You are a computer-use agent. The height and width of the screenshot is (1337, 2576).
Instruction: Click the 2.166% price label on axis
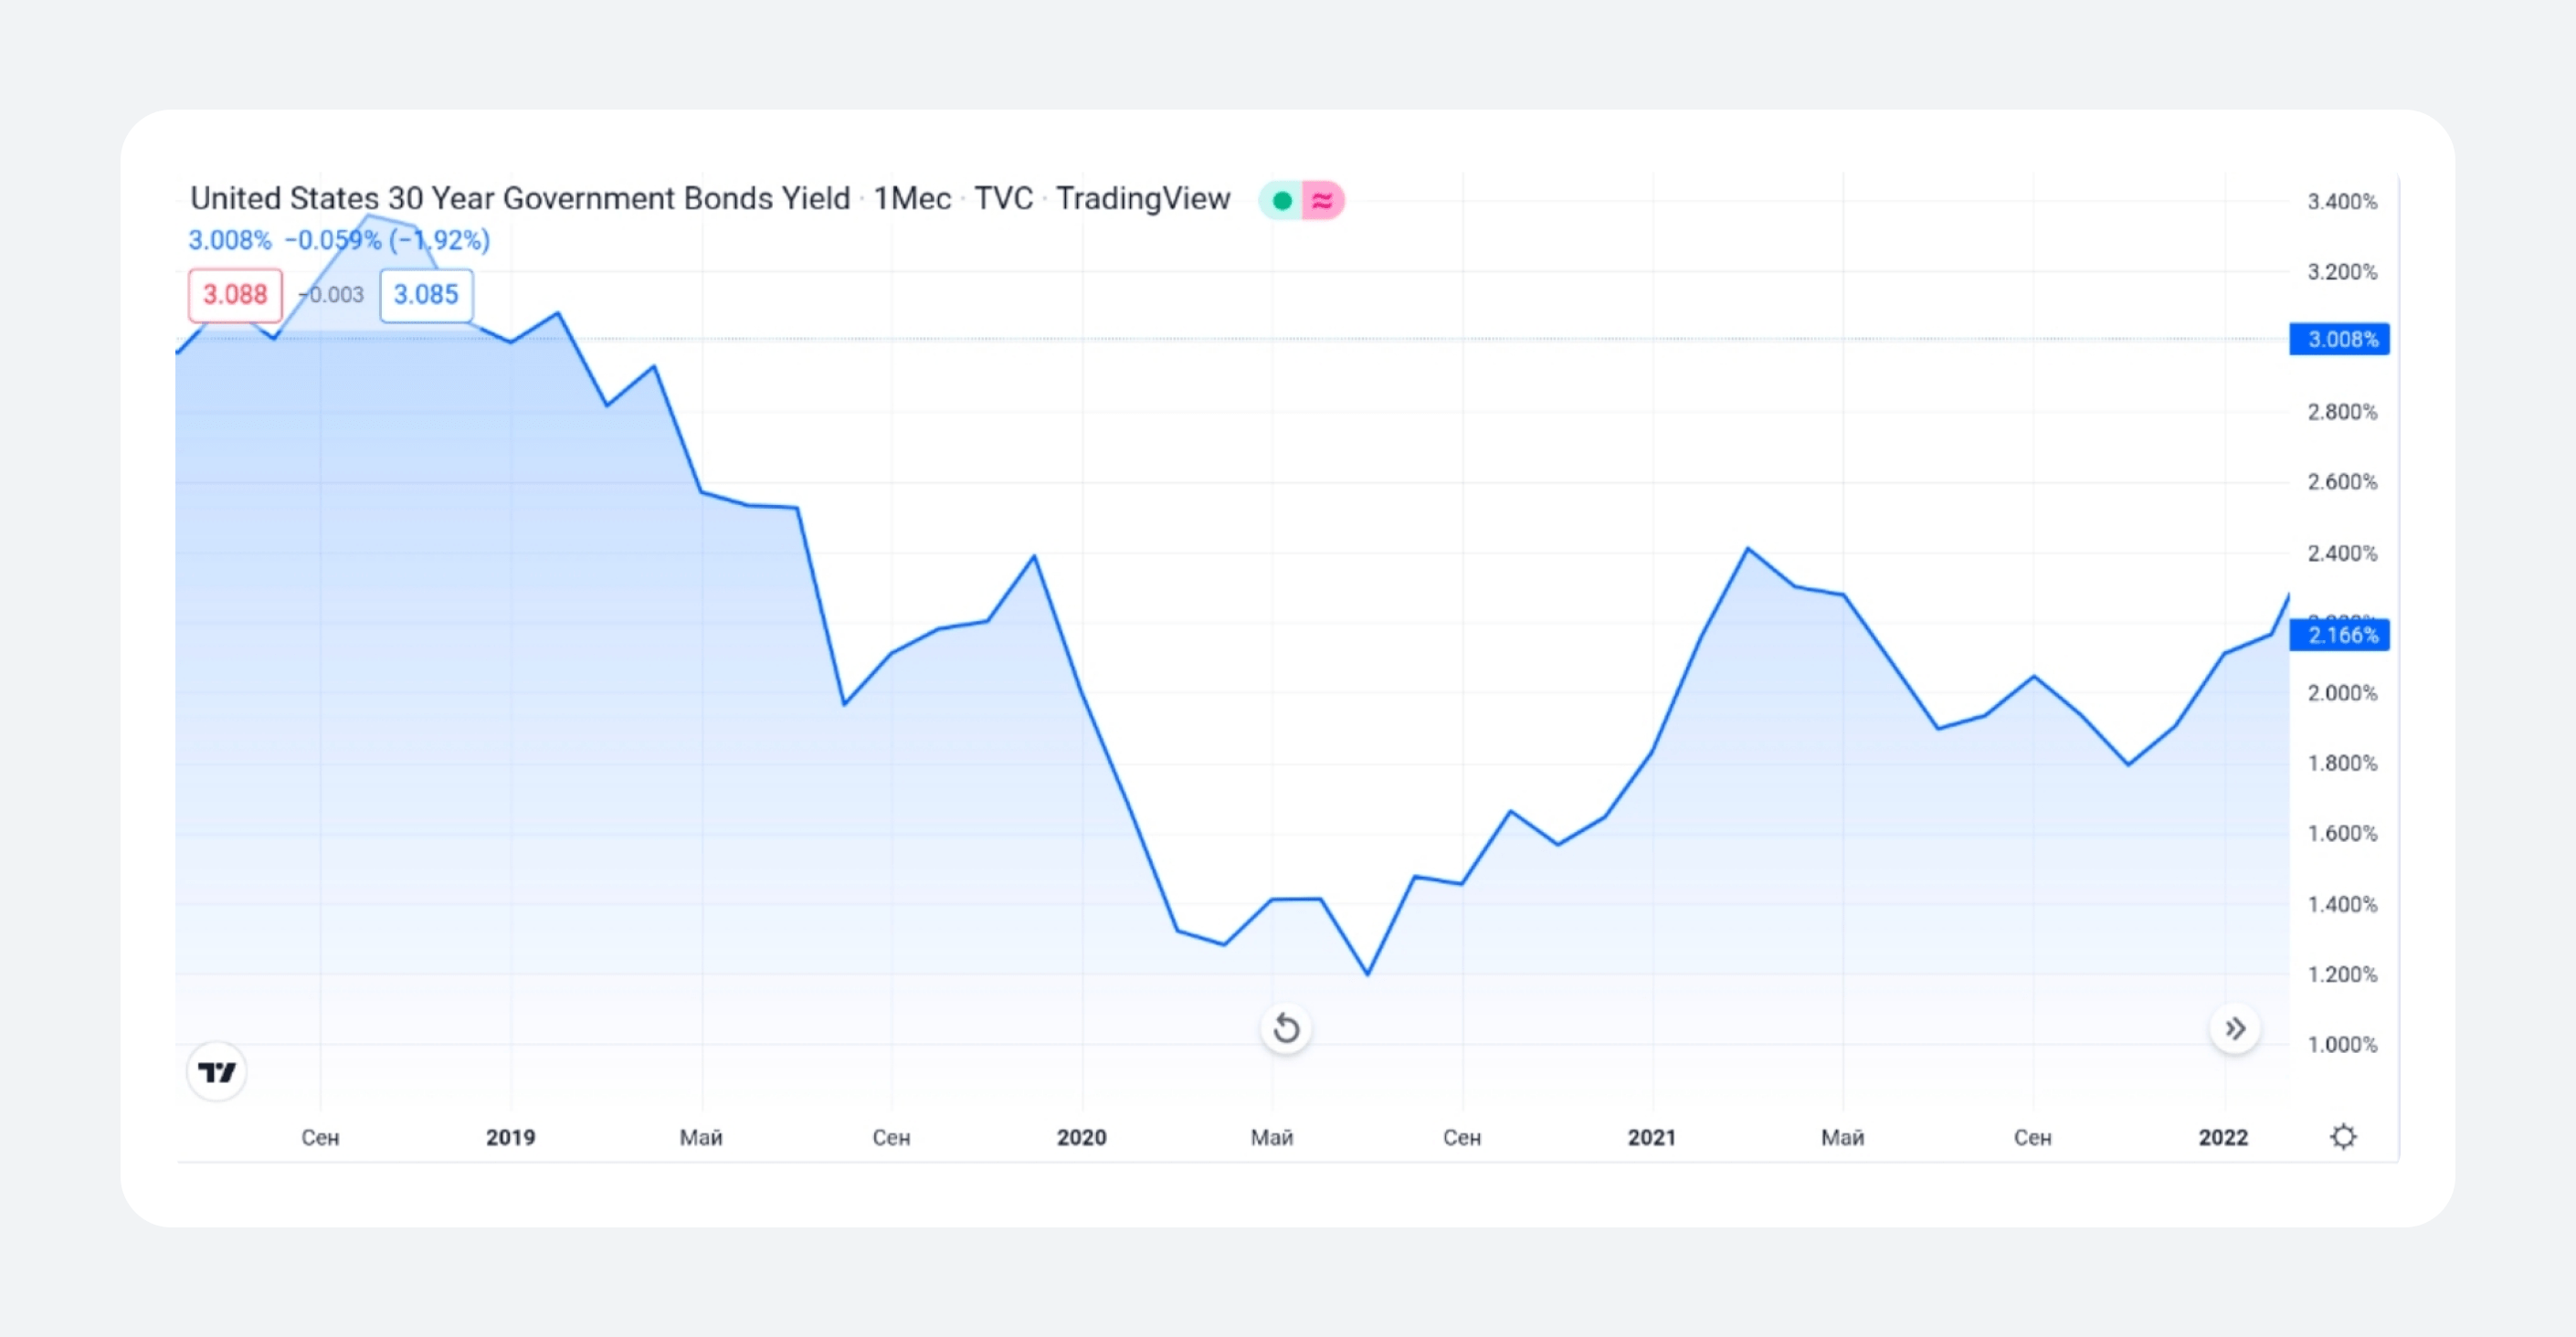click(x=2340, y=635)
